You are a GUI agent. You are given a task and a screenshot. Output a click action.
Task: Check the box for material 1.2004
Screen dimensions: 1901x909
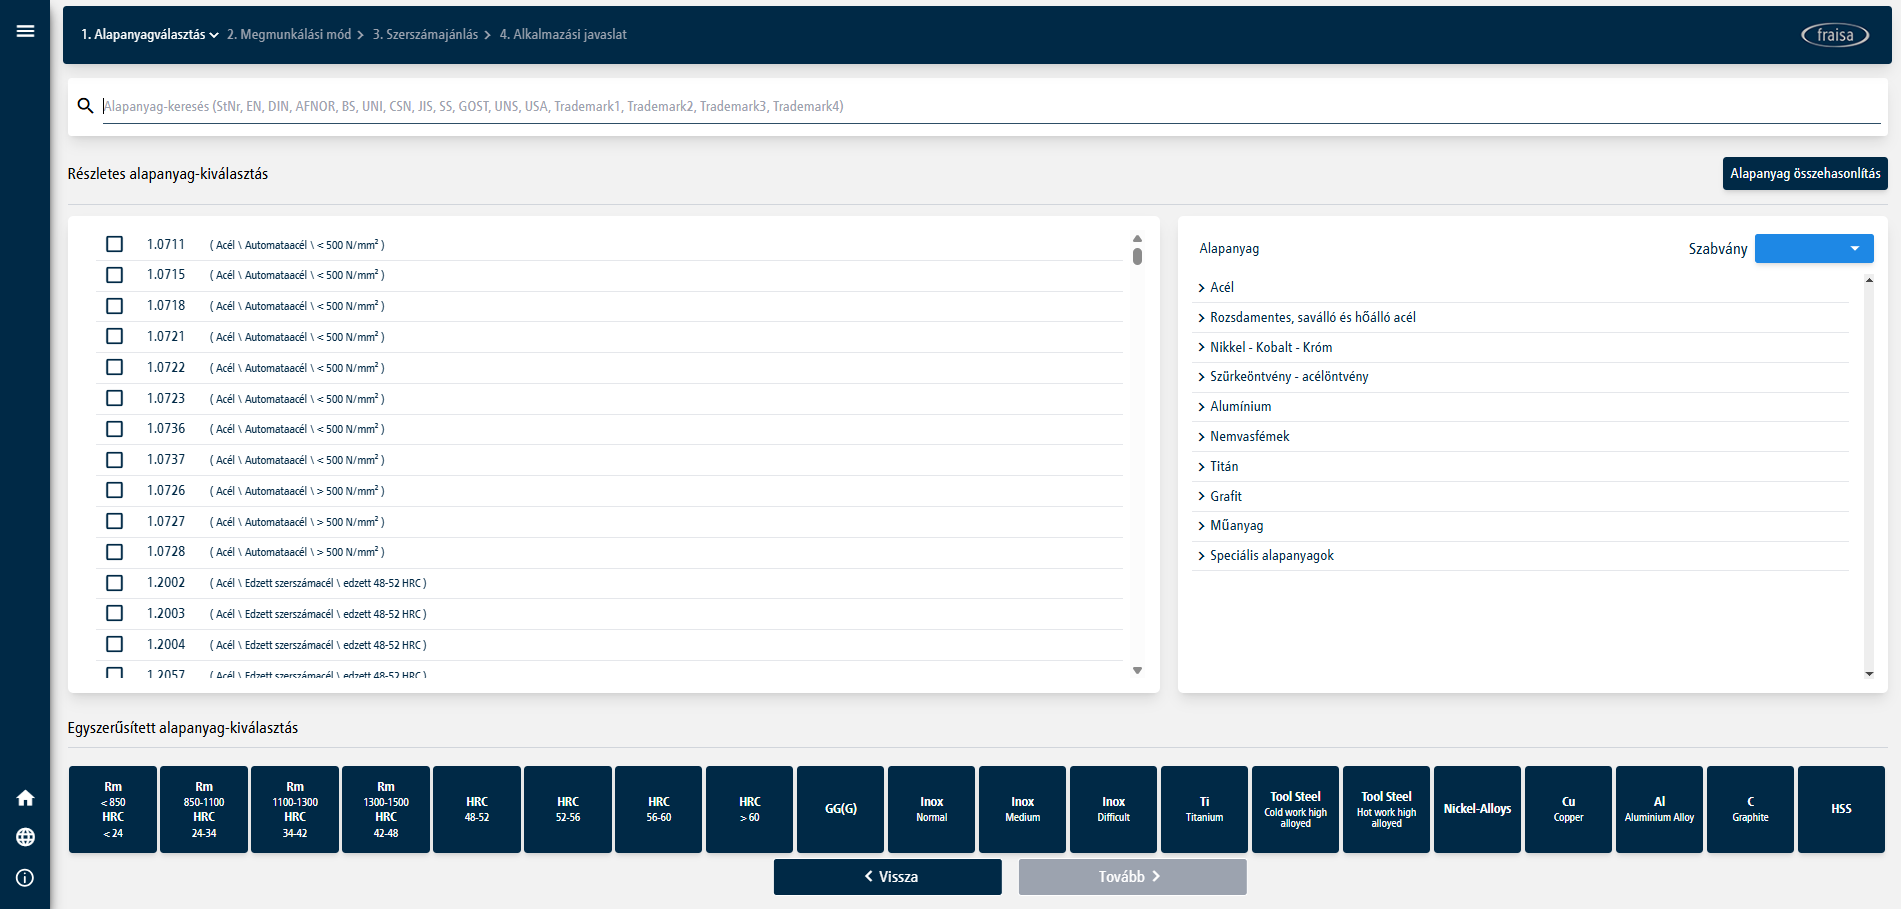click(x=115, y=644)
